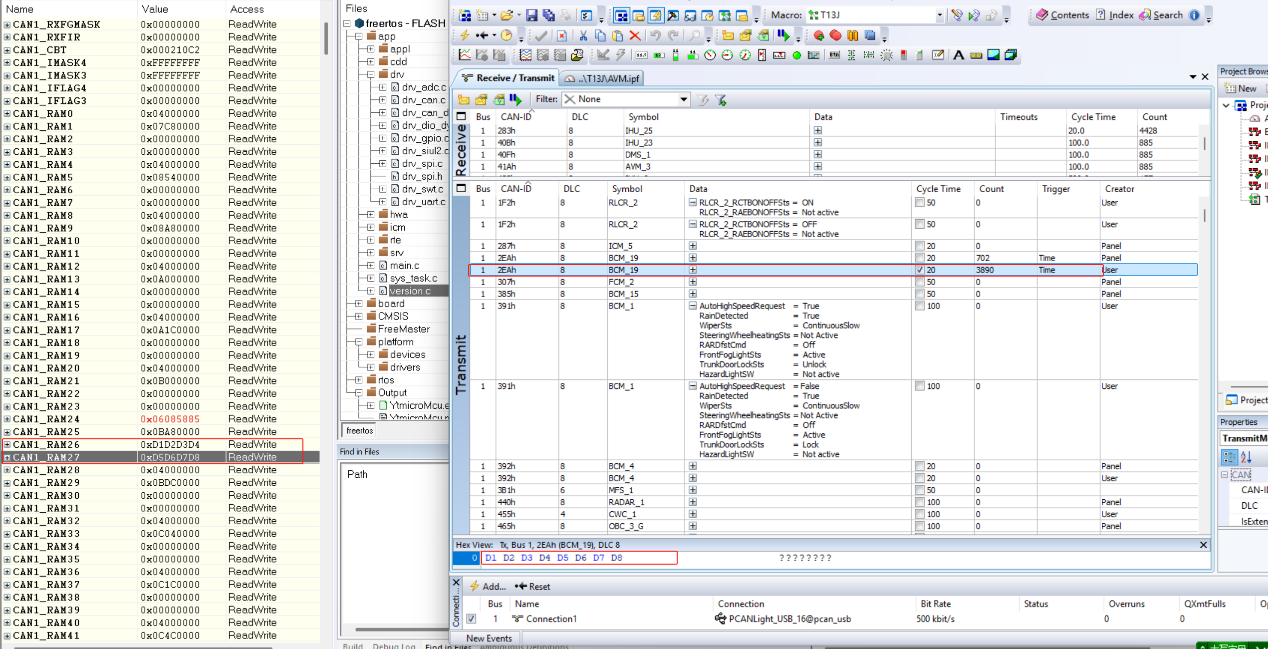Select version.c in Files tree
The image size is (1268, 649).
(410, 290)
